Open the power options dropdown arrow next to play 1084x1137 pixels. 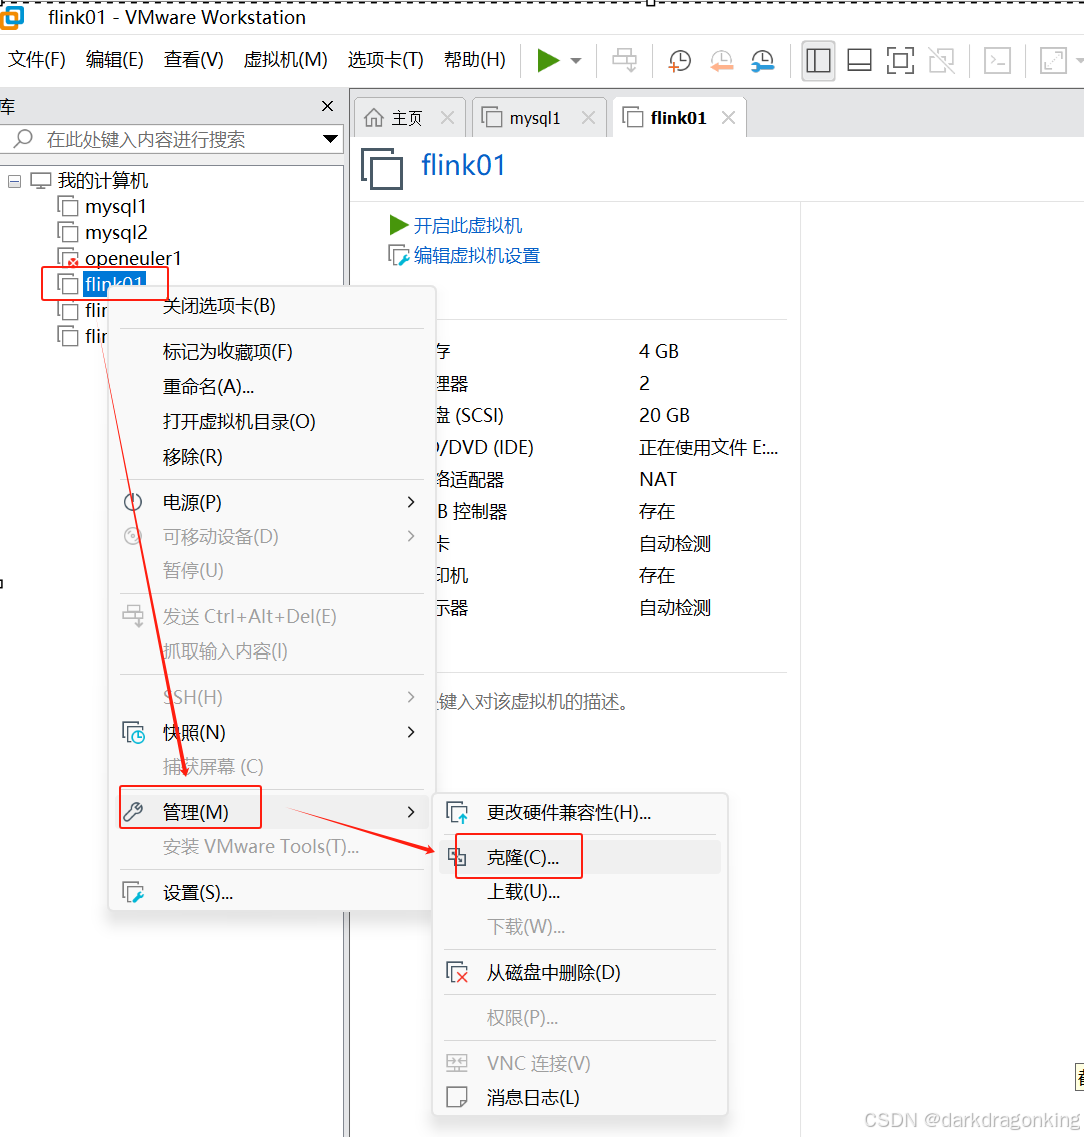(x=576, y=61)
